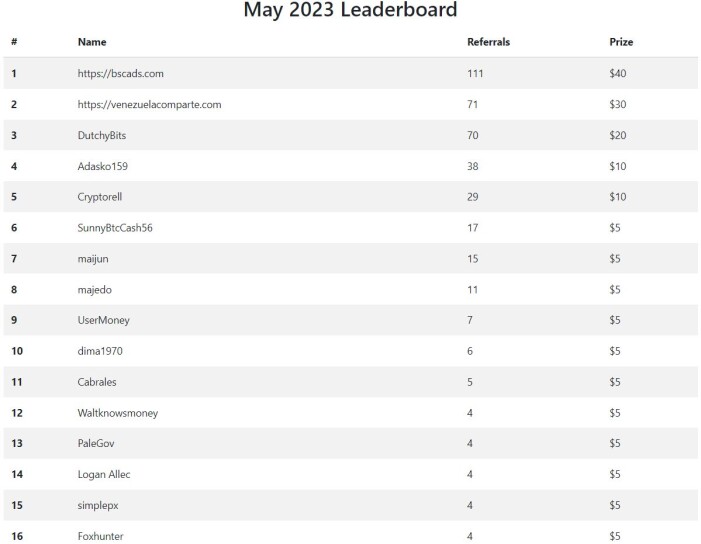Viewport: 701px width, 544px height.
Task: Select the simplepx entry
Action: click(98, 506)
